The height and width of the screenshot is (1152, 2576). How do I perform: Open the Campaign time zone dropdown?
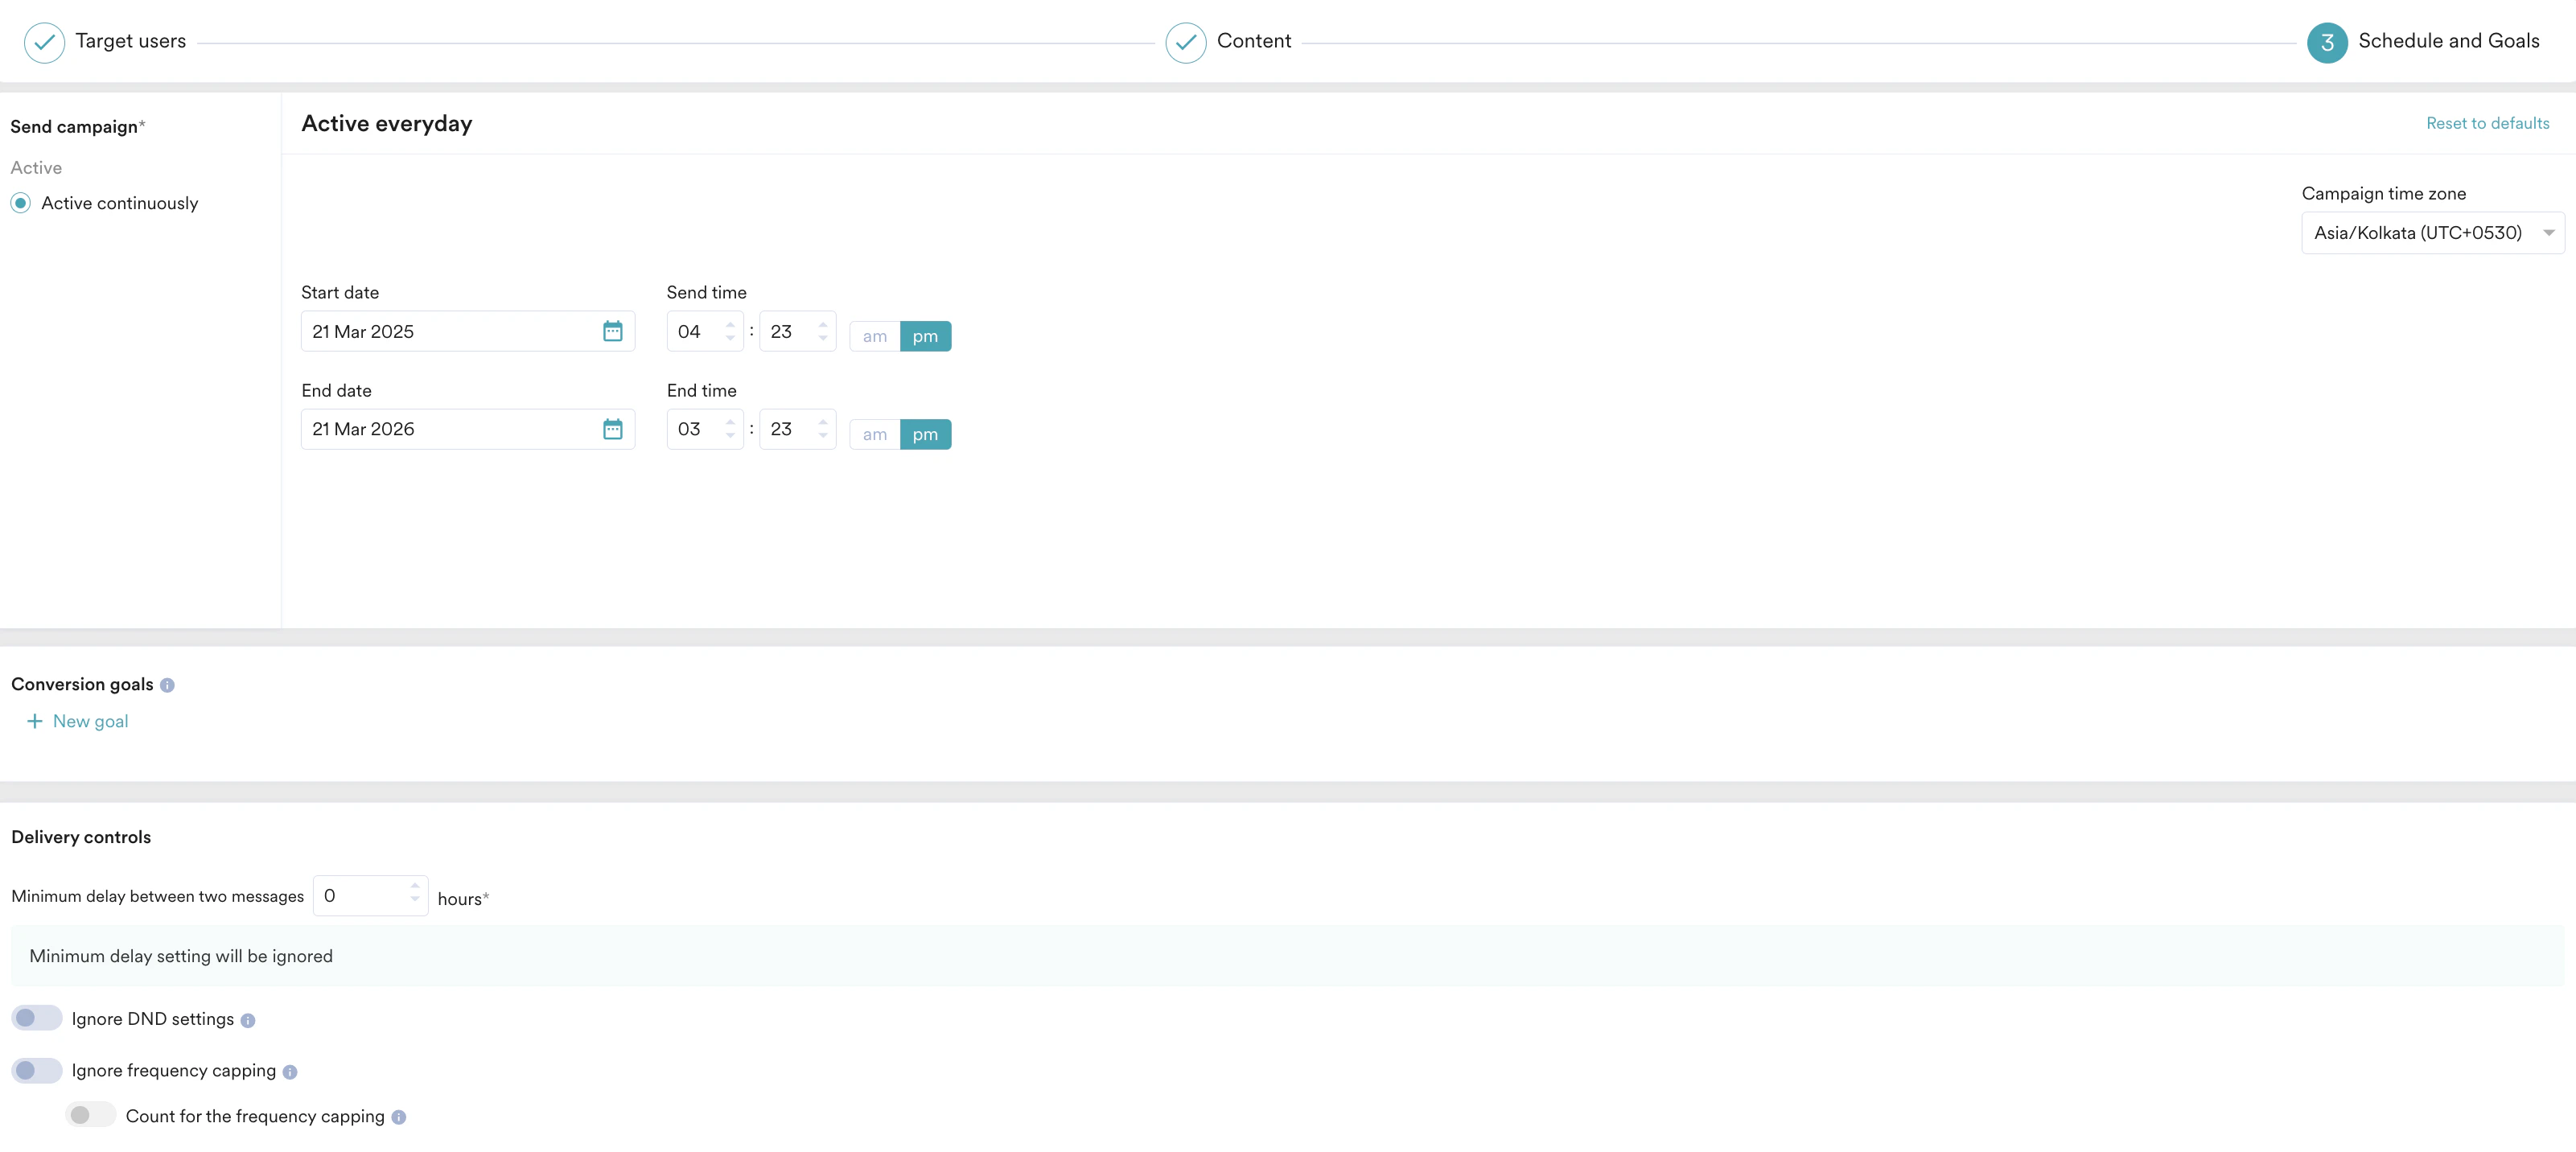pyautogui.click(x=2432, y=232)
